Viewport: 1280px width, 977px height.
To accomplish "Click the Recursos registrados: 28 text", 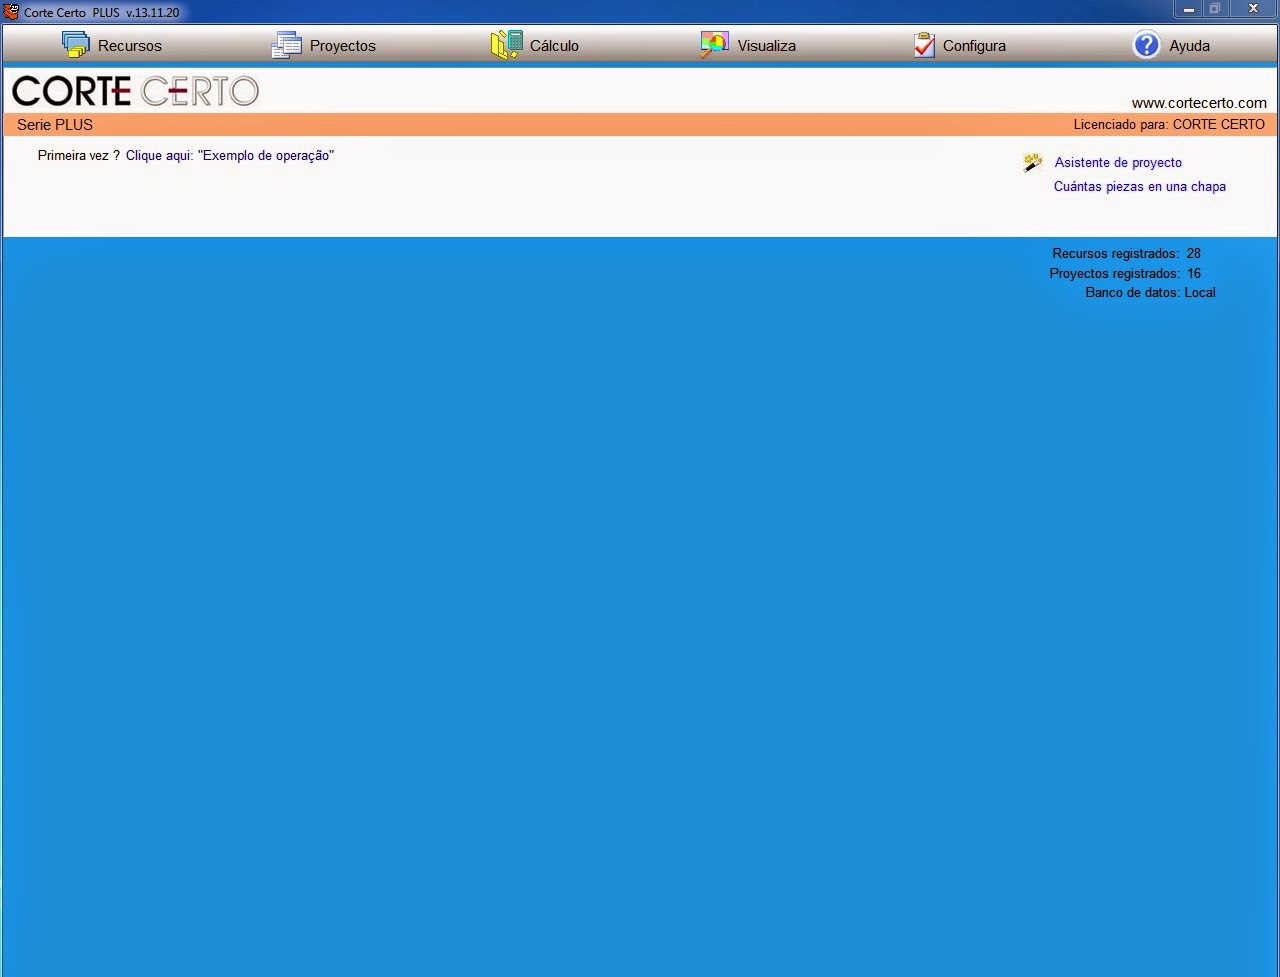I will [x=1127, y=254].
